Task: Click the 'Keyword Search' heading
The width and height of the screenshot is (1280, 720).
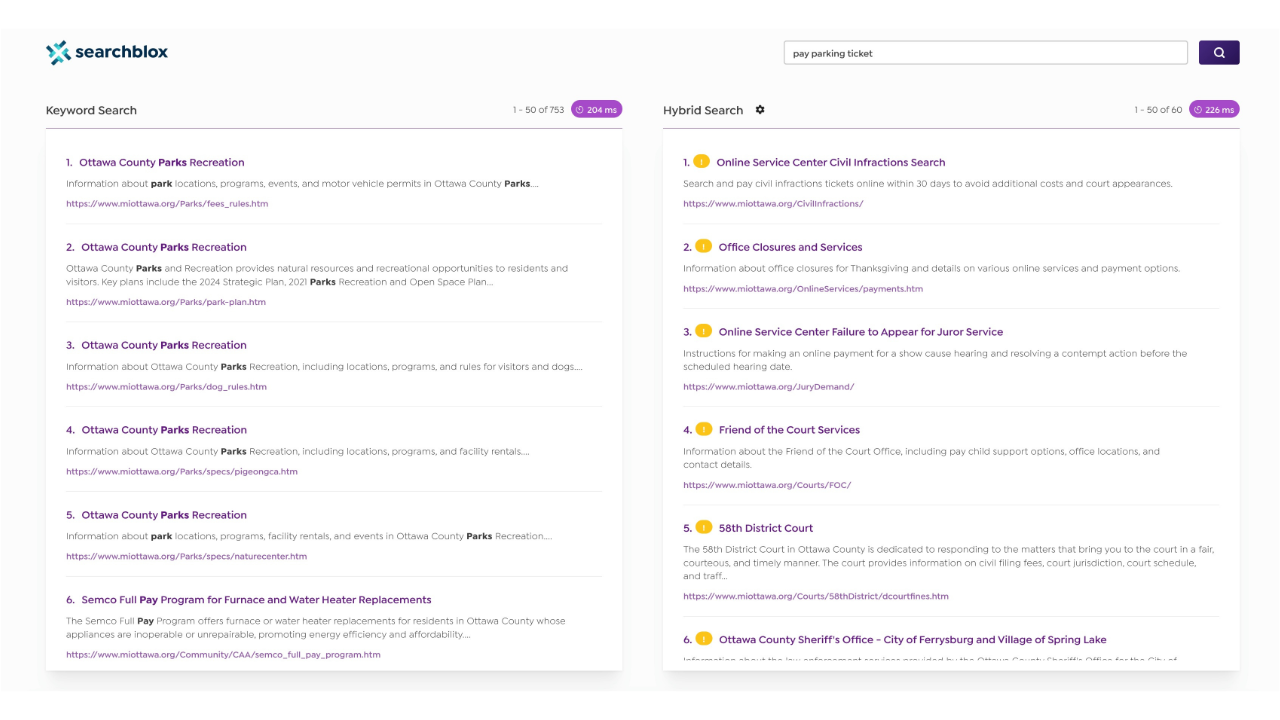Action: point(91,110)
